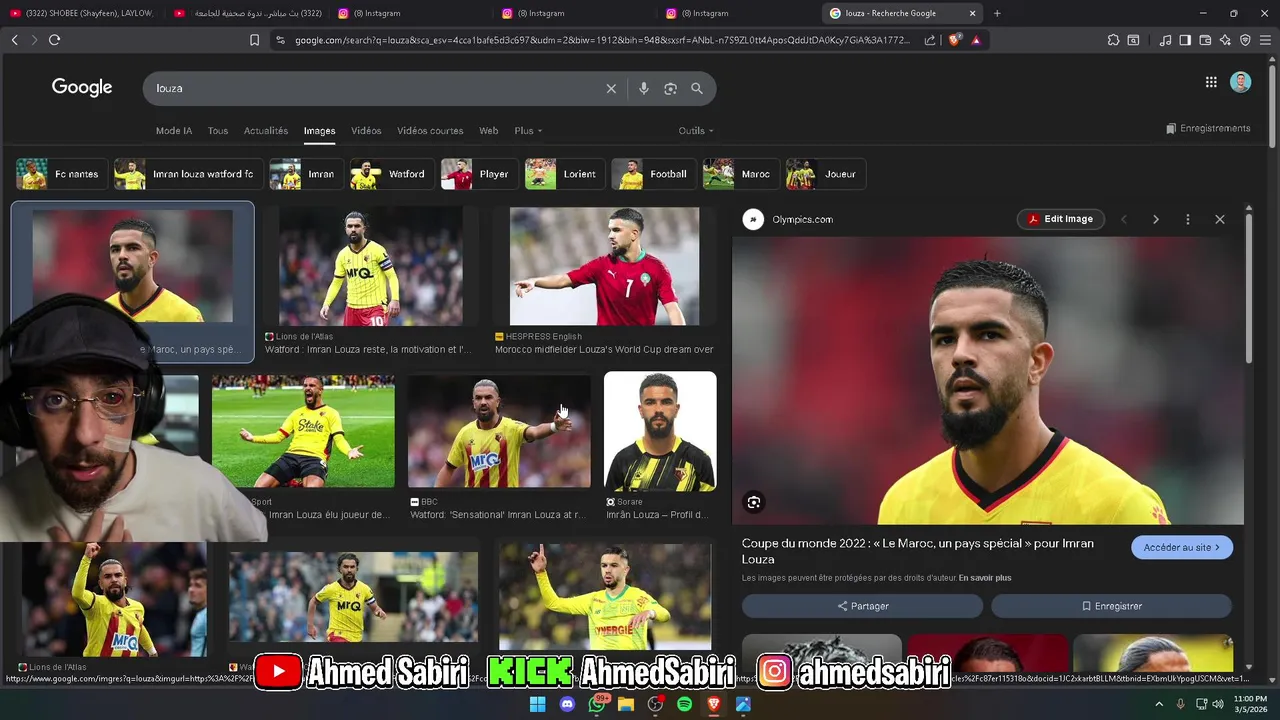Toggle the browser sidebar panel icon
The width and height of the screenshot is (1280, 720).
(1185, 40)
